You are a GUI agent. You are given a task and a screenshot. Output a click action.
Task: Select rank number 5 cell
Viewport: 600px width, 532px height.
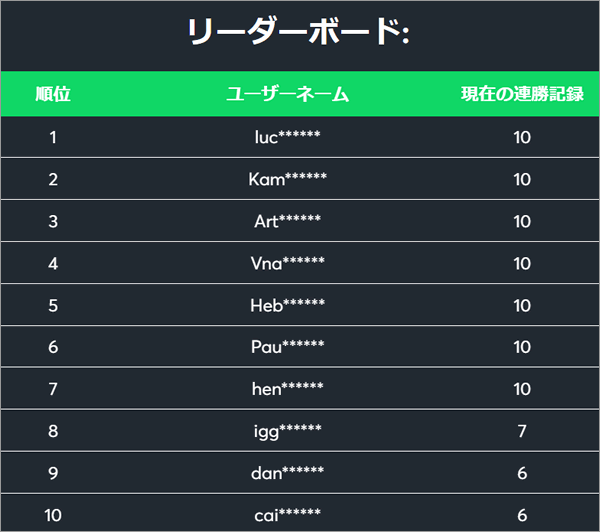pyautogui.click(x=53, y=305)
